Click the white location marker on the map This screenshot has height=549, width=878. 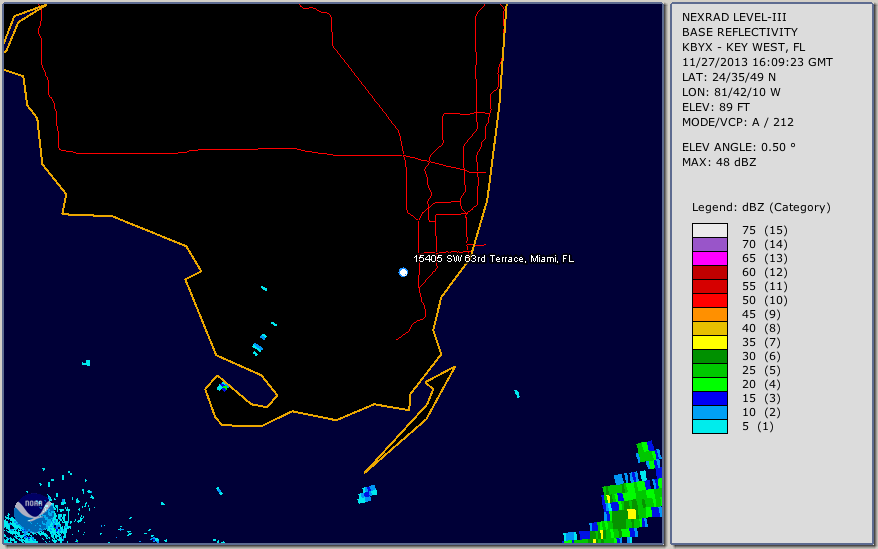tap(403, 272)
